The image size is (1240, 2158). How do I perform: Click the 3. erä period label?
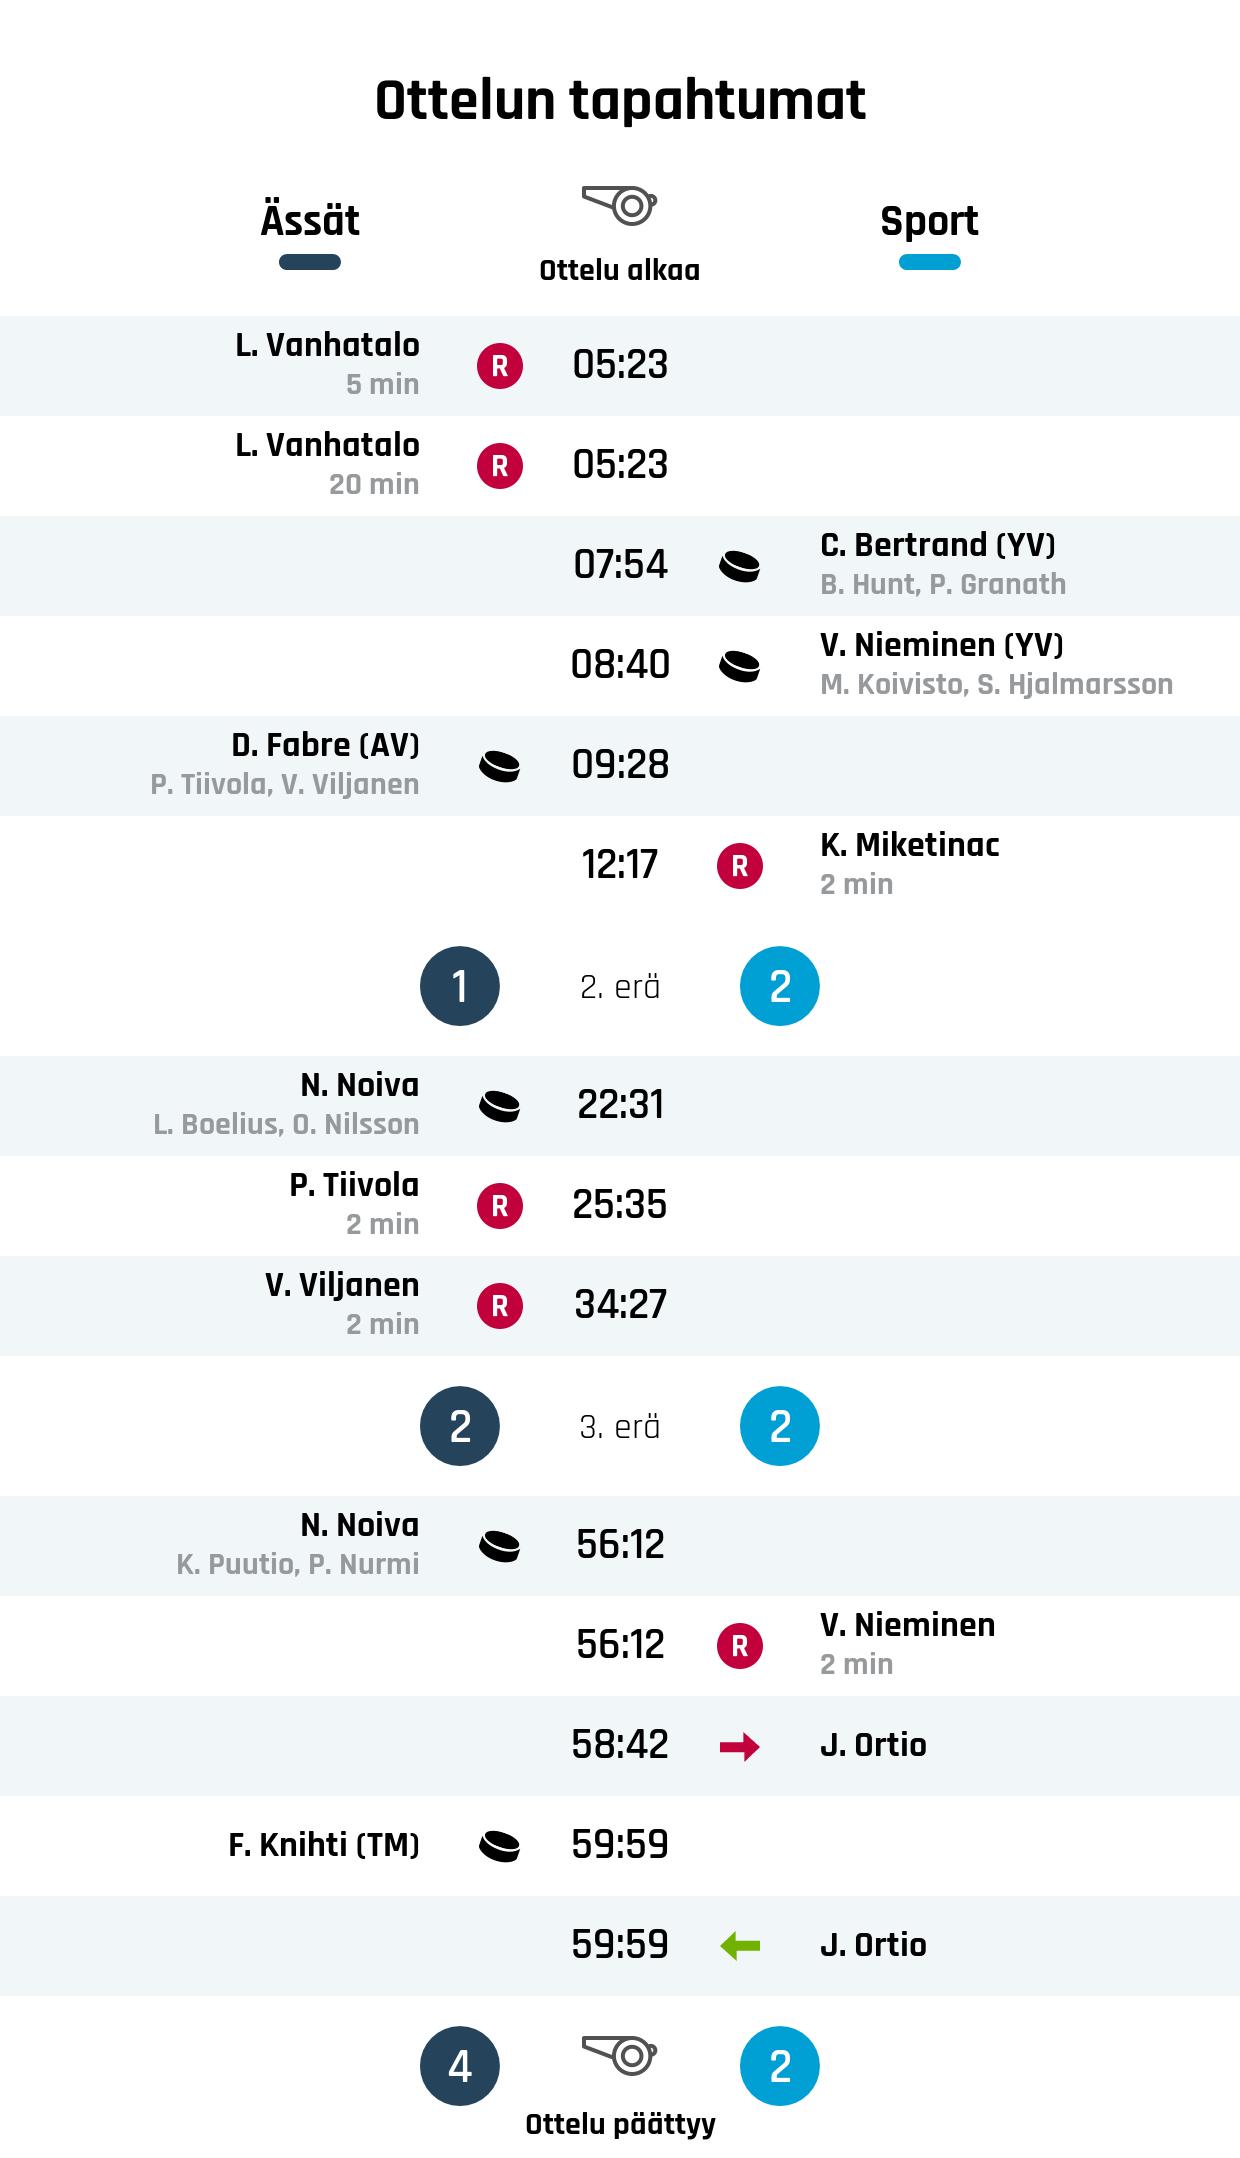click(620, 1427)
